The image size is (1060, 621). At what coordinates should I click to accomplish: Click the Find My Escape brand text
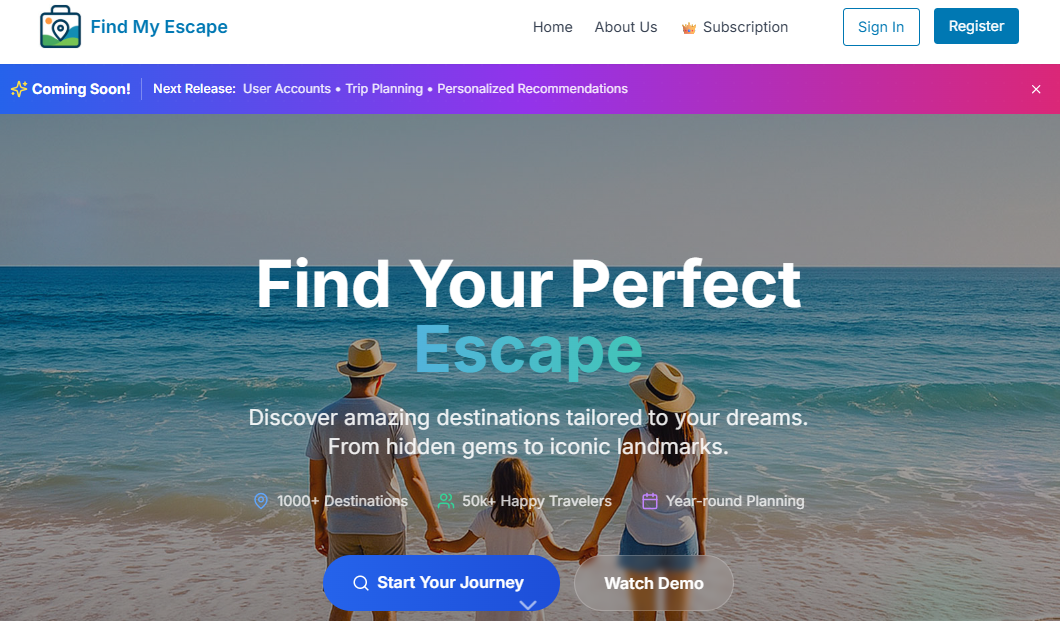click(x=159, y=27)
